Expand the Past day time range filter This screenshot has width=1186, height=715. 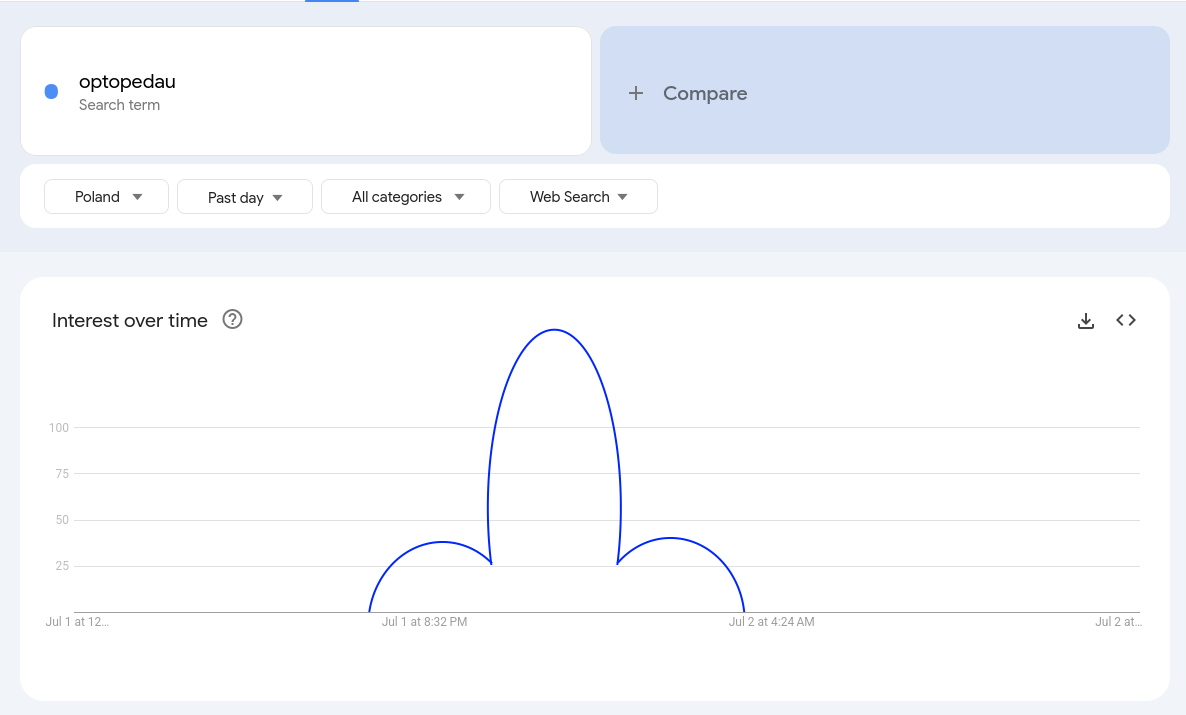(245, 197)
